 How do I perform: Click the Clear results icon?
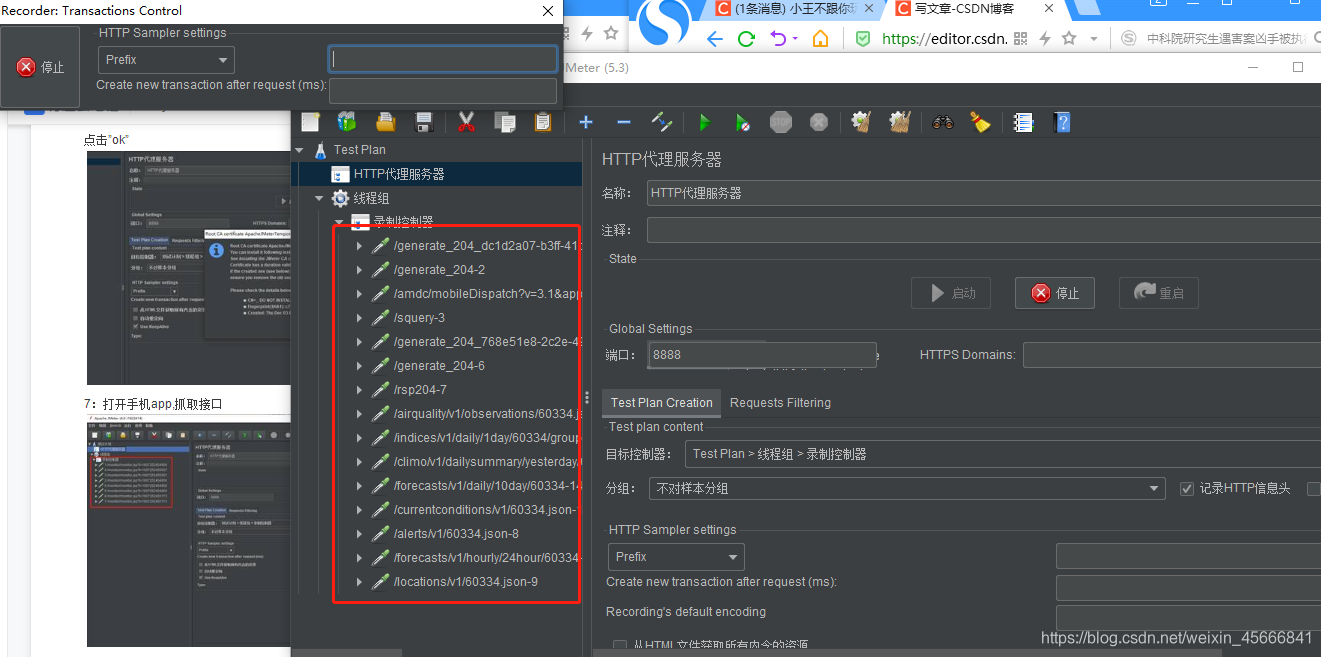tap(861, 122)
